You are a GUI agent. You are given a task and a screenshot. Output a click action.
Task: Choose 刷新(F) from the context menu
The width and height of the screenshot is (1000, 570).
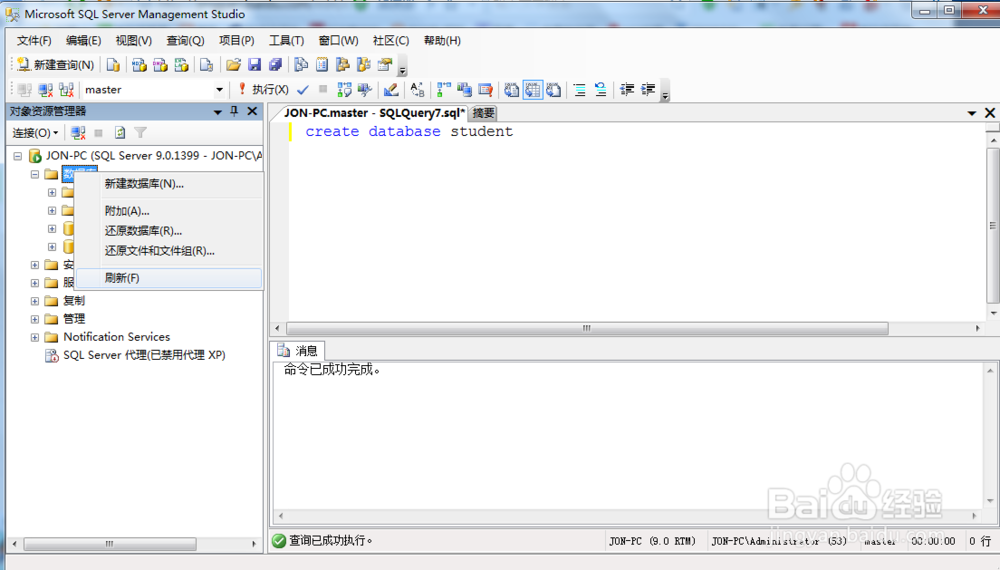[x=169, y=278]
